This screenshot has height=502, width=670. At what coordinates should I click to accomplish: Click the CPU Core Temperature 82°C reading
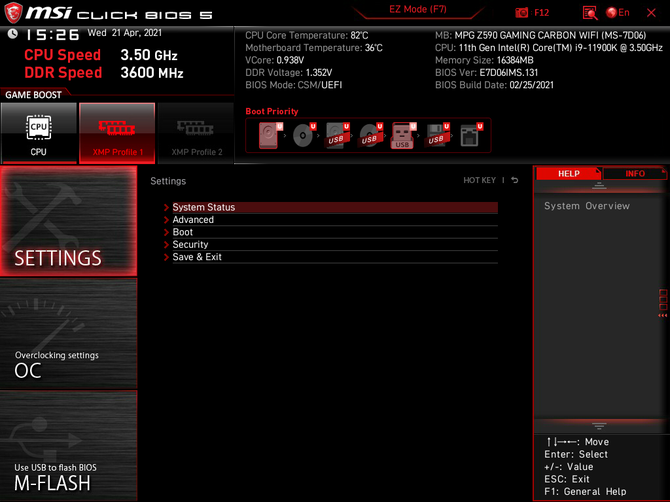306,35
